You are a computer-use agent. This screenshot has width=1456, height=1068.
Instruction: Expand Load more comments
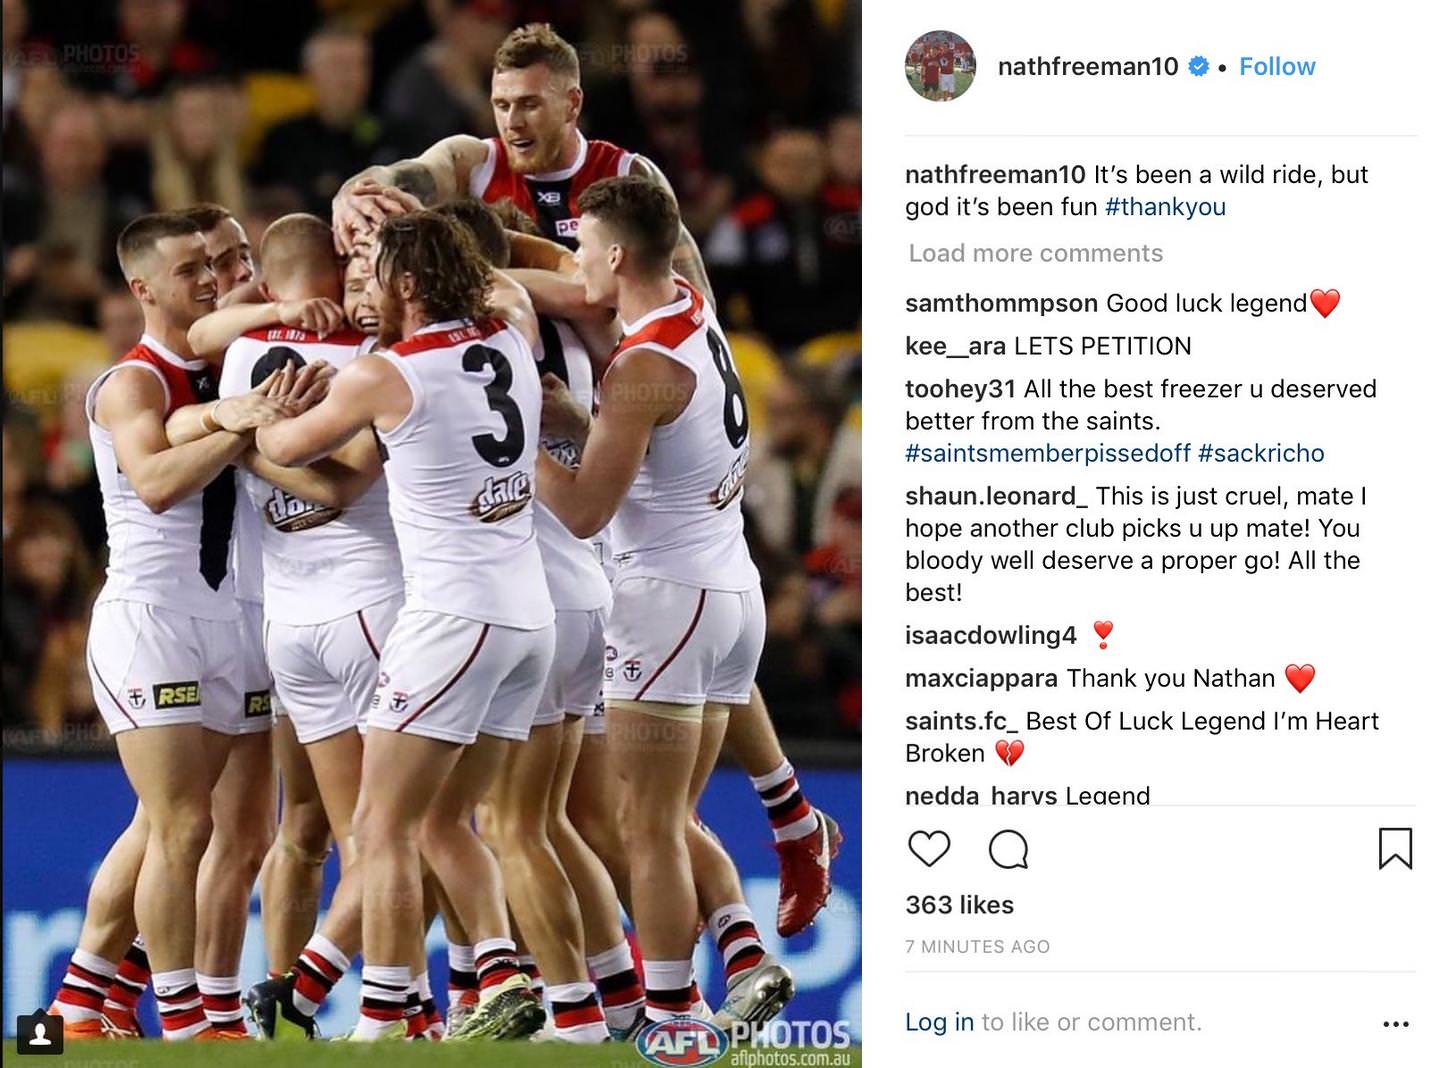coord(1035,253)
